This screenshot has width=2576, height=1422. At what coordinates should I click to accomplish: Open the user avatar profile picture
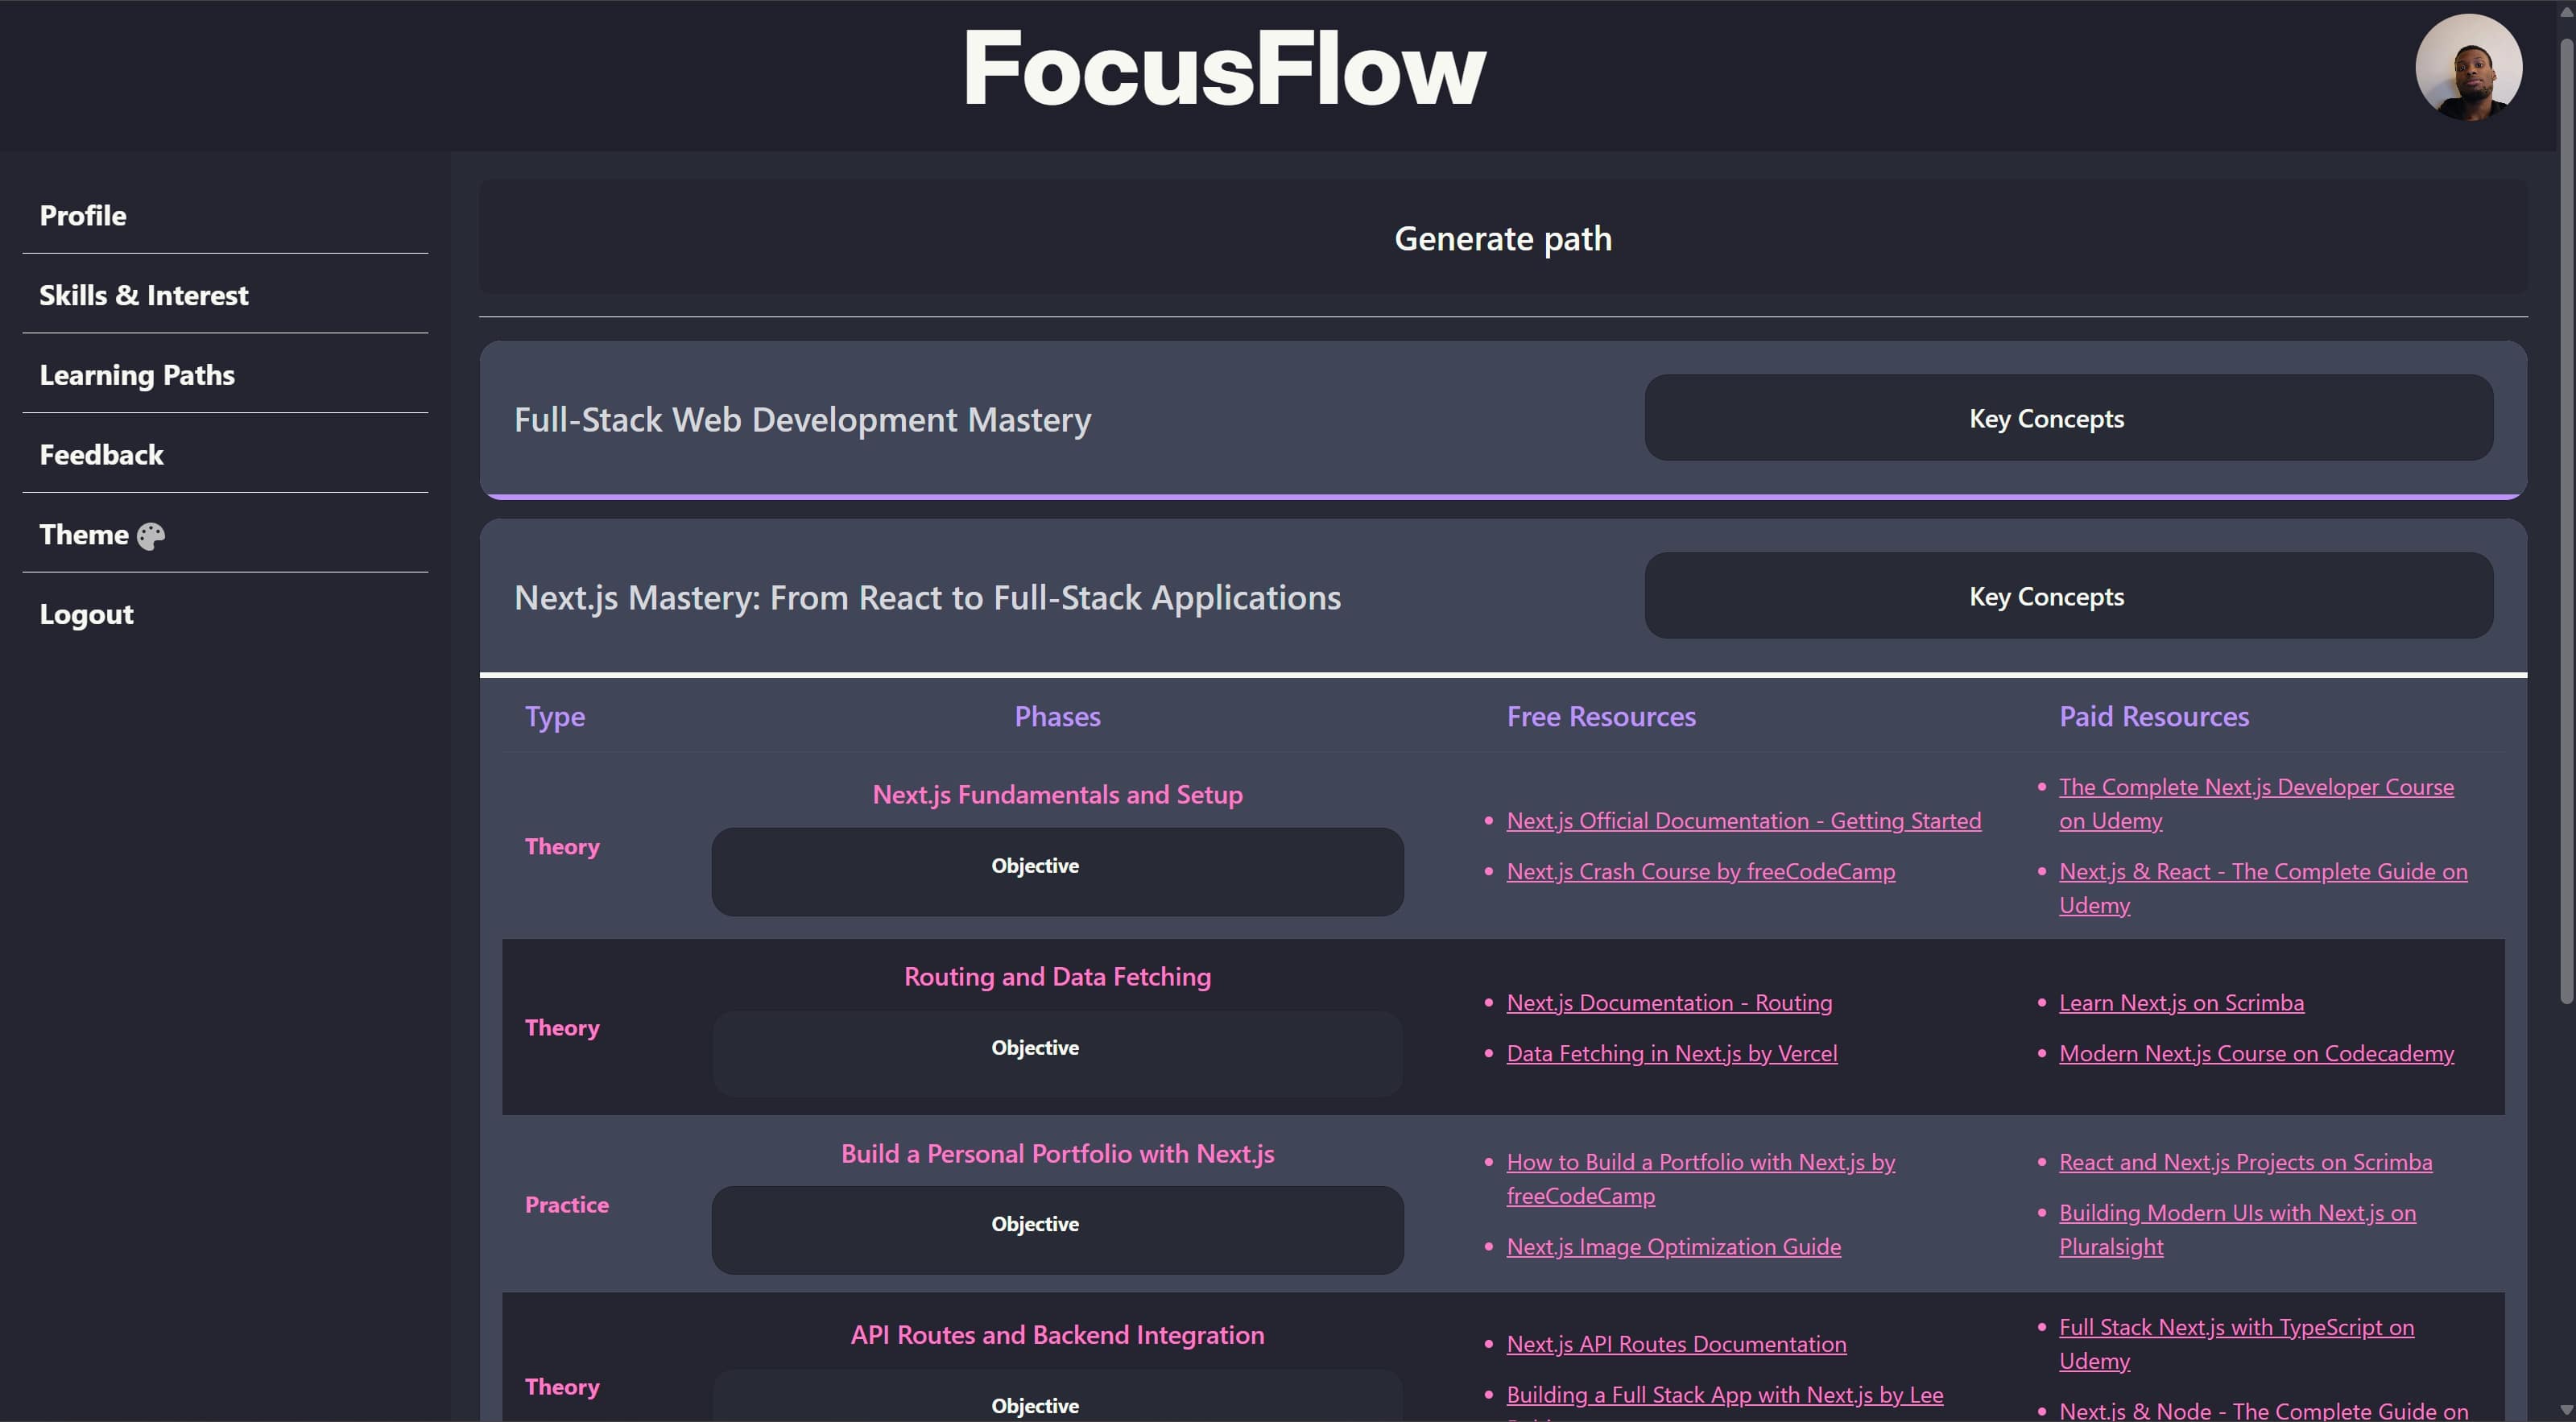pos(2468,68)
